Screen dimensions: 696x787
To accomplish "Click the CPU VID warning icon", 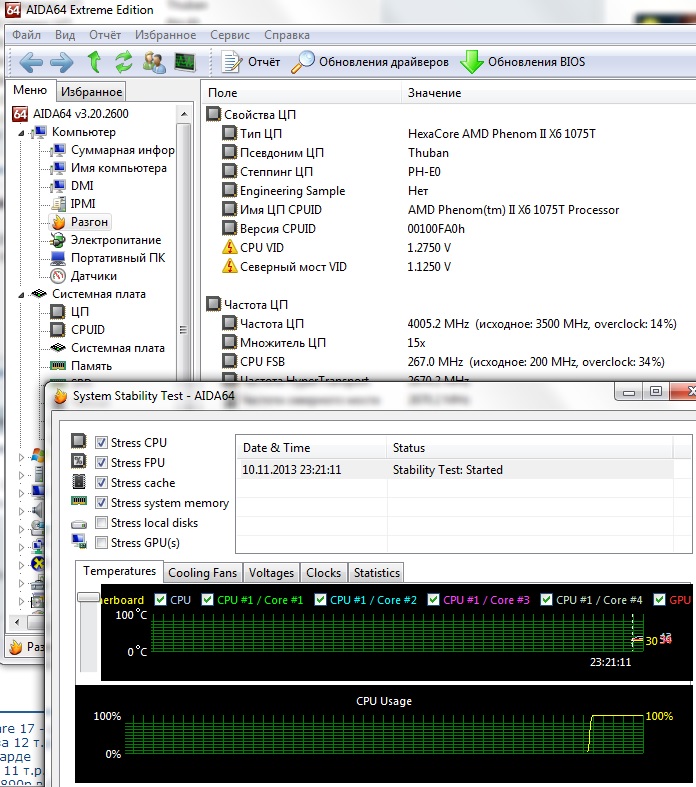I will click(x=229, y=247).
